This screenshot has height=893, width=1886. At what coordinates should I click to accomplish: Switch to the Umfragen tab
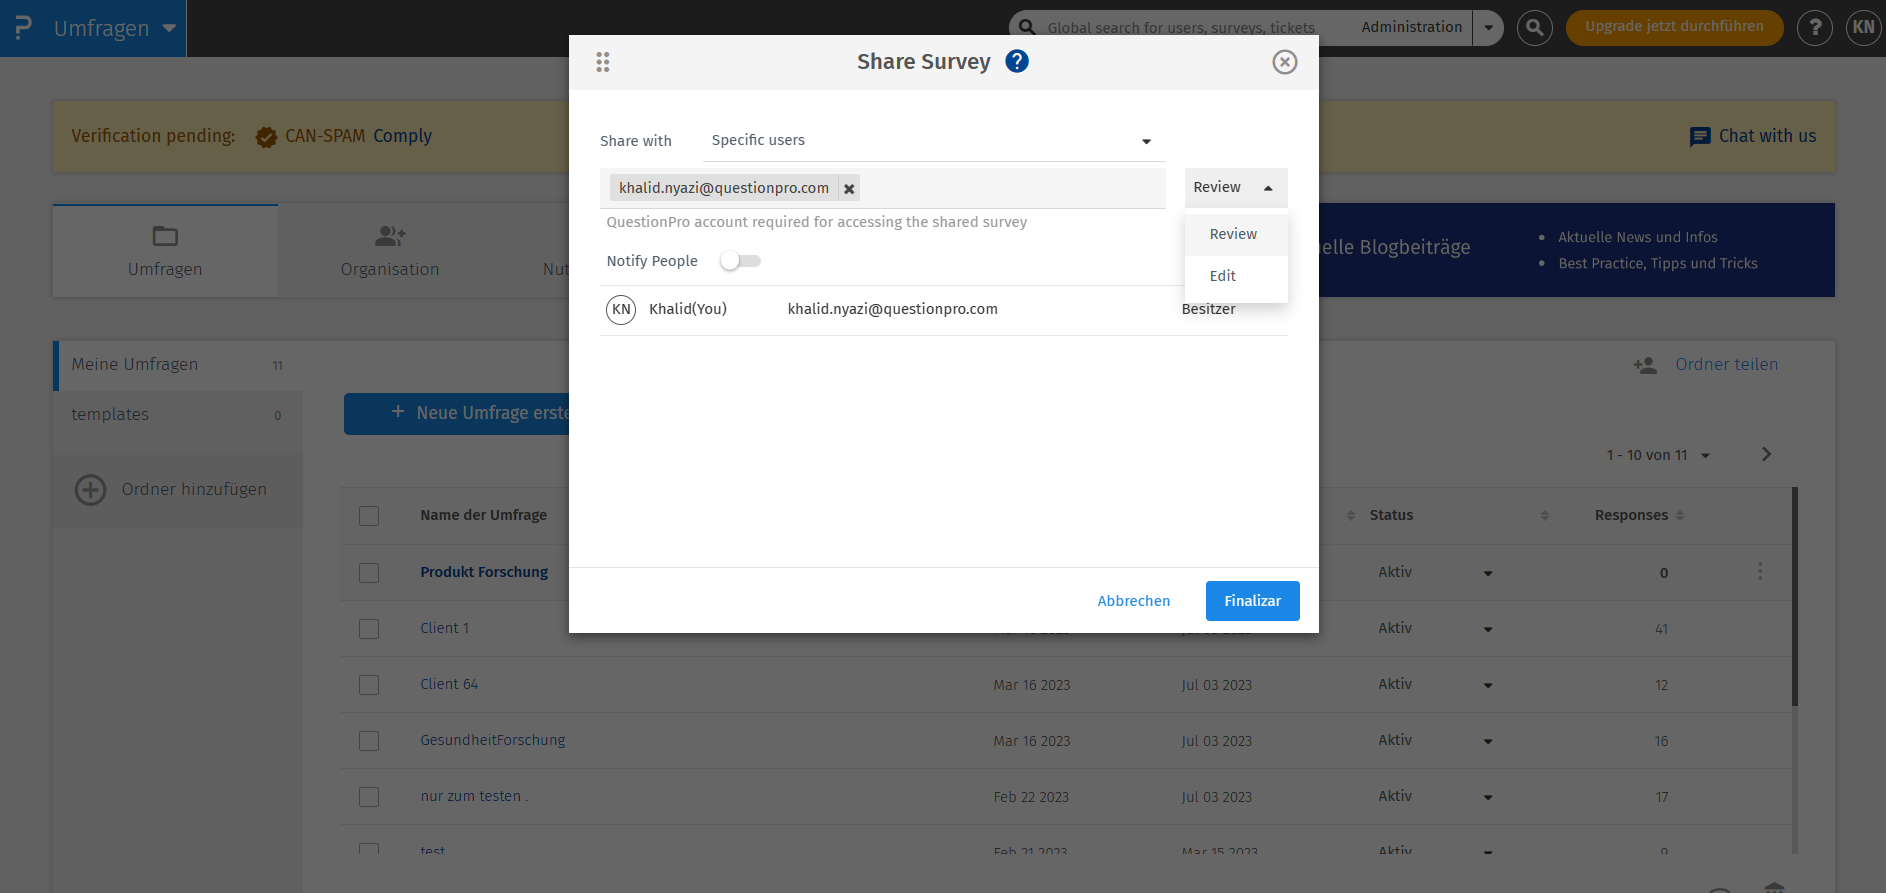[165, 251]
